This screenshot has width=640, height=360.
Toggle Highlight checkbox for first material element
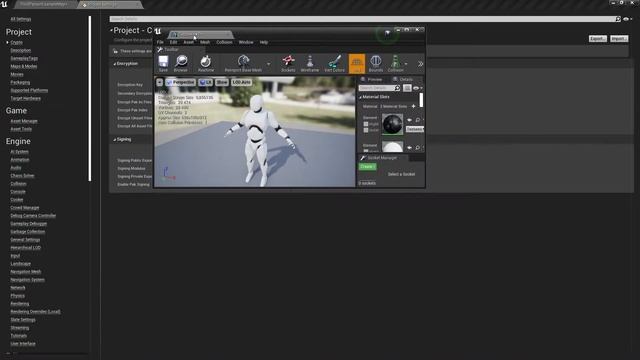point(366,124)
